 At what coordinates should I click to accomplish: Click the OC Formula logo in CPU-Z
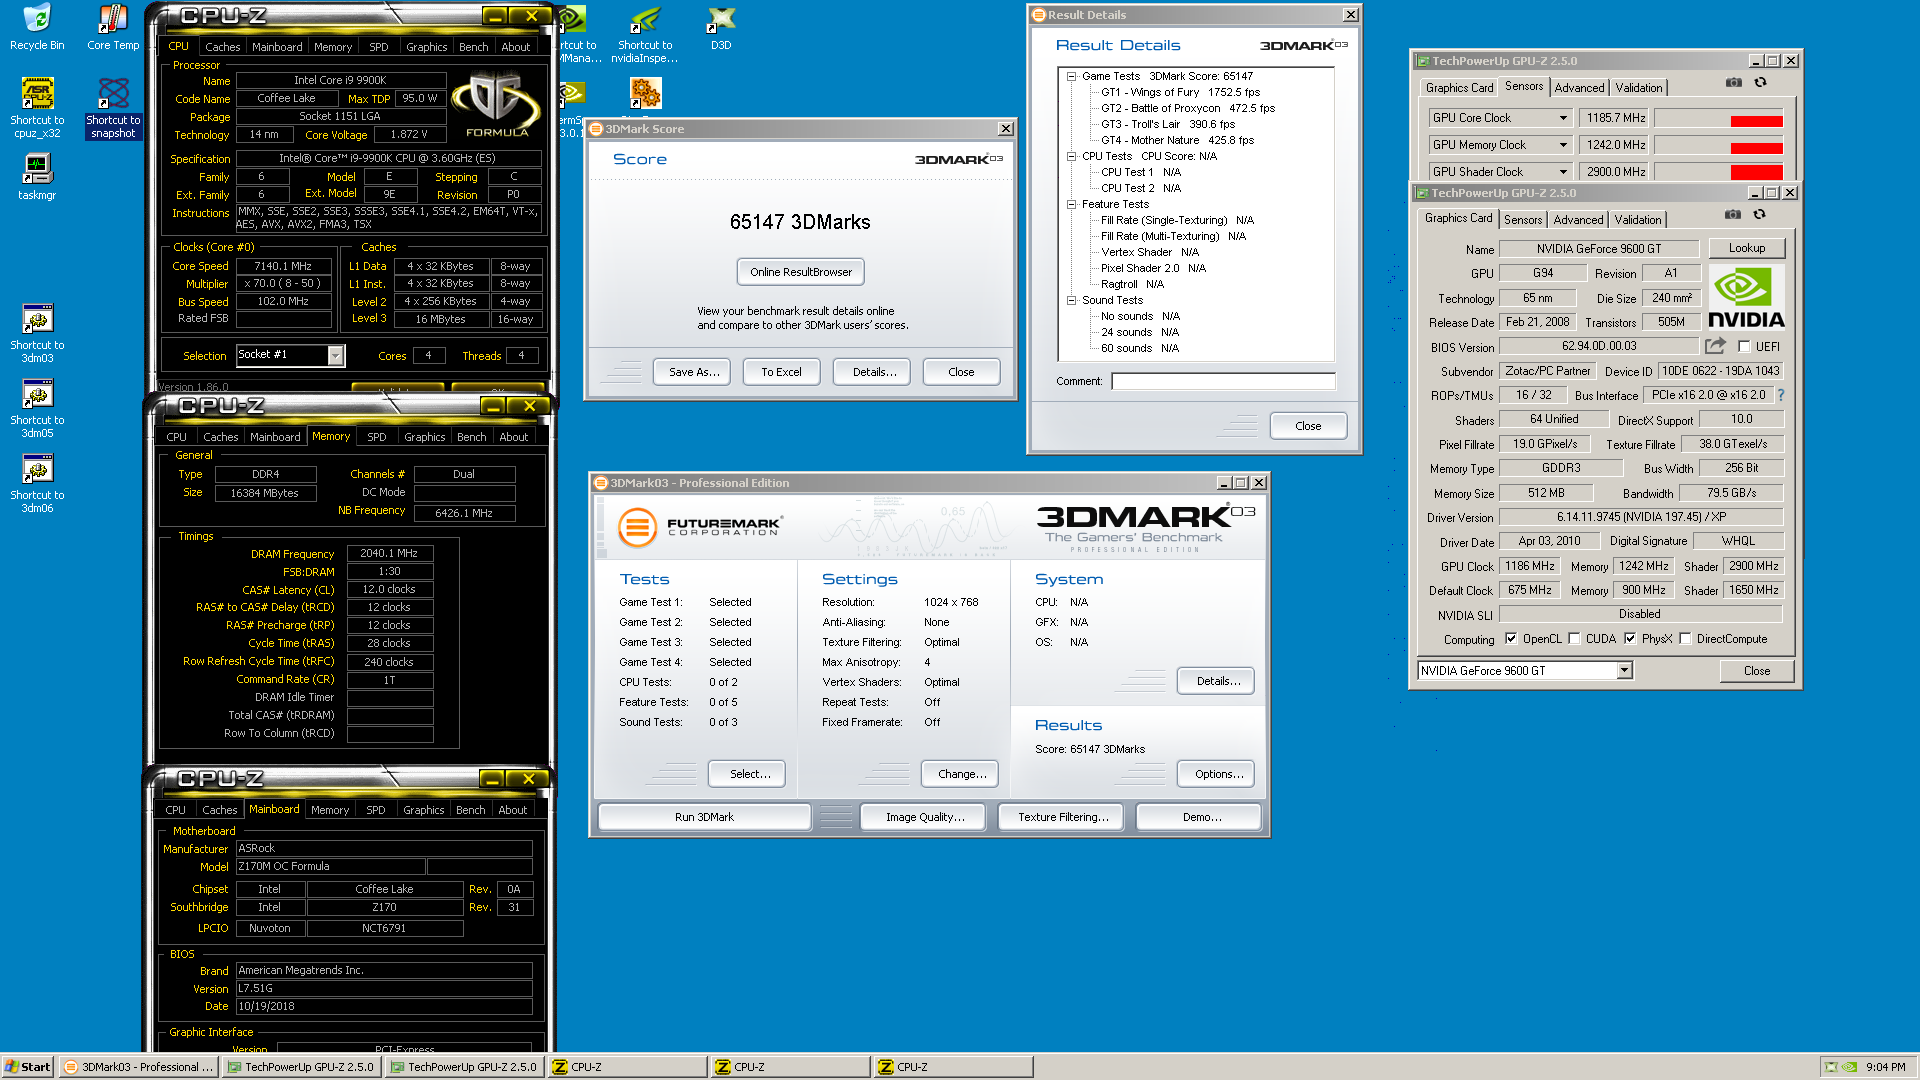point(496,105)
